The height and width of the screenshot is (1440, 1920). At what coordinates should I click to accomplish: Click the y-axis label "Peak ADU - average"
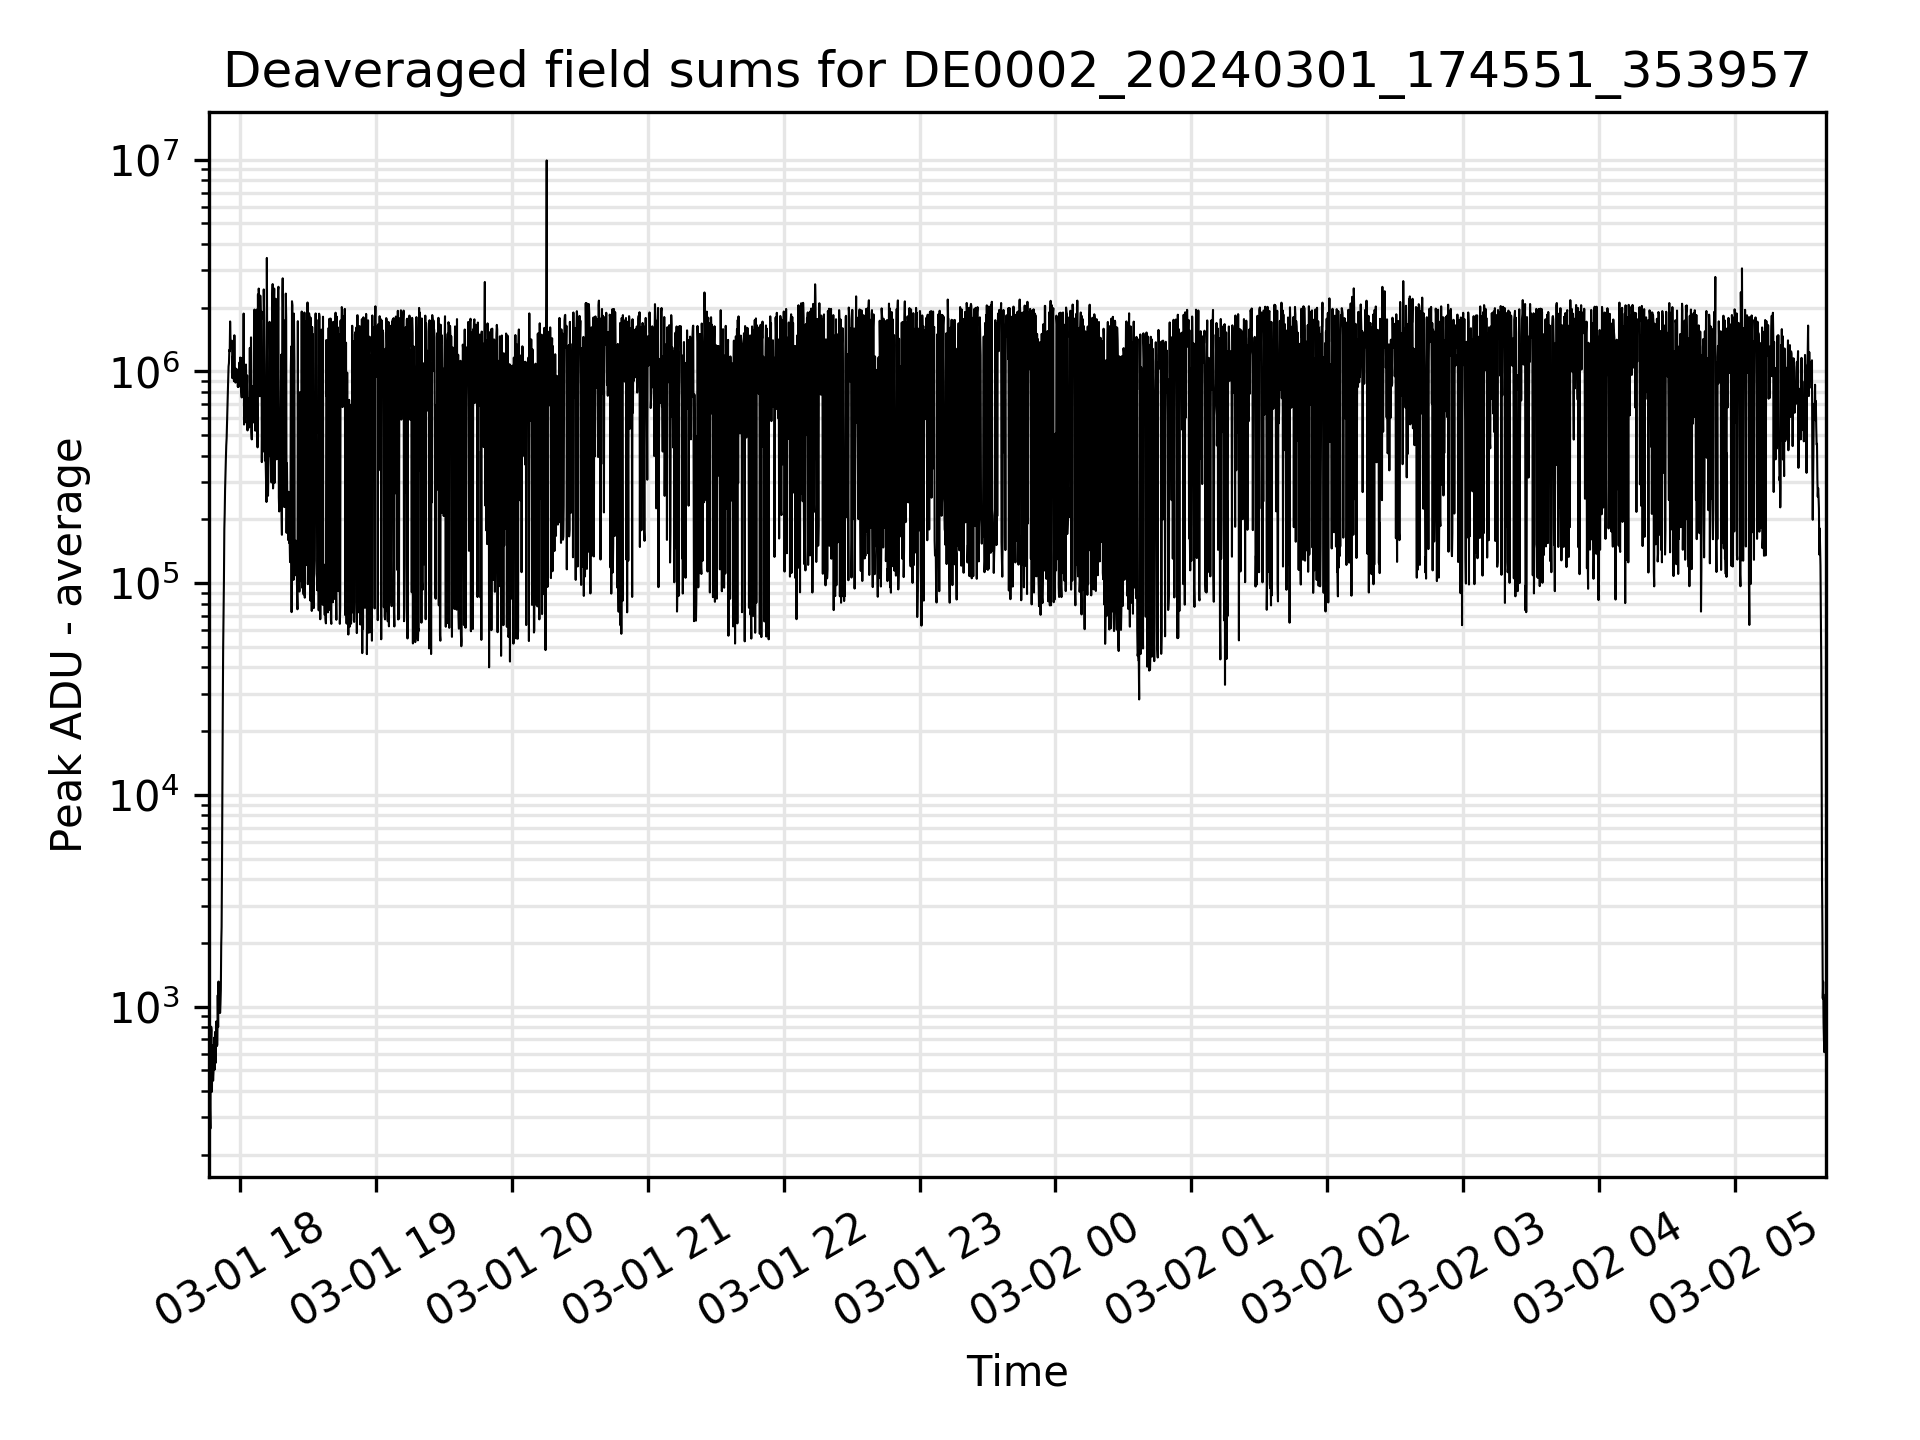point(67,645)
